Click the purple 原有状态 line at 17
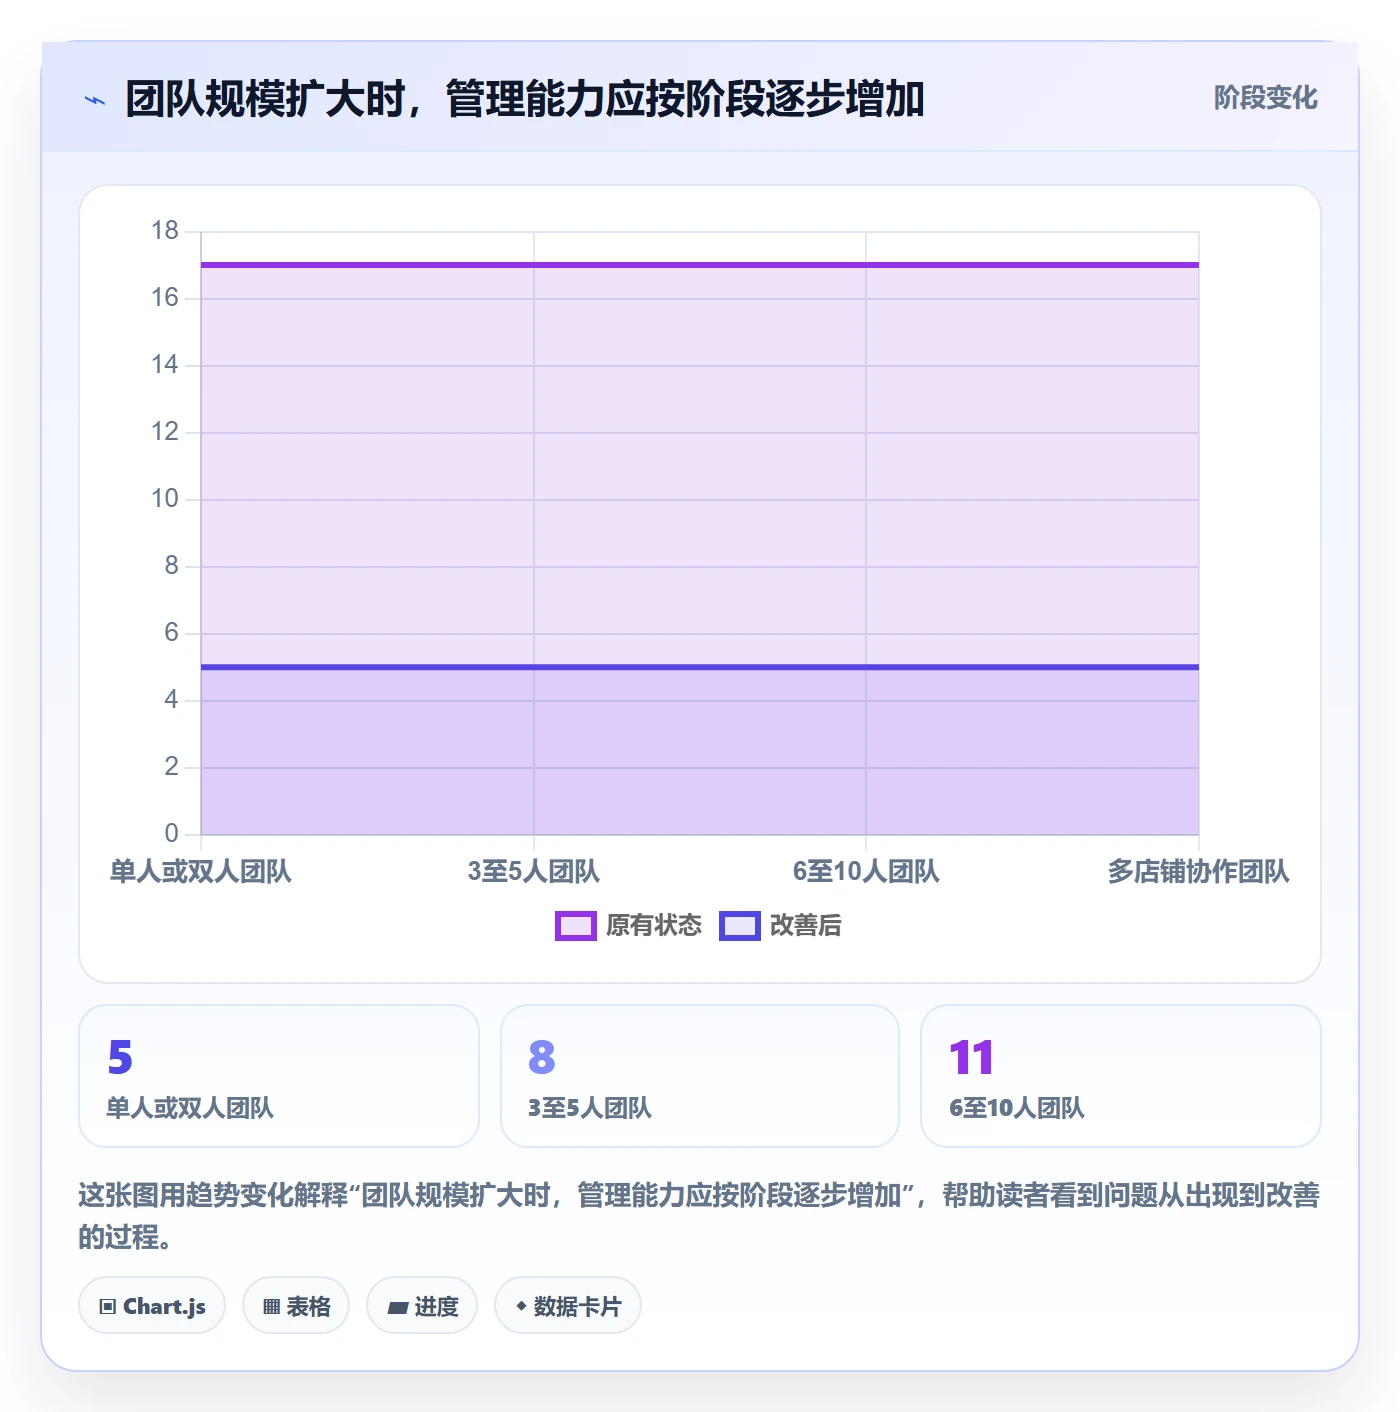This screenshot has width=1400, height=1412. (700, 265)
